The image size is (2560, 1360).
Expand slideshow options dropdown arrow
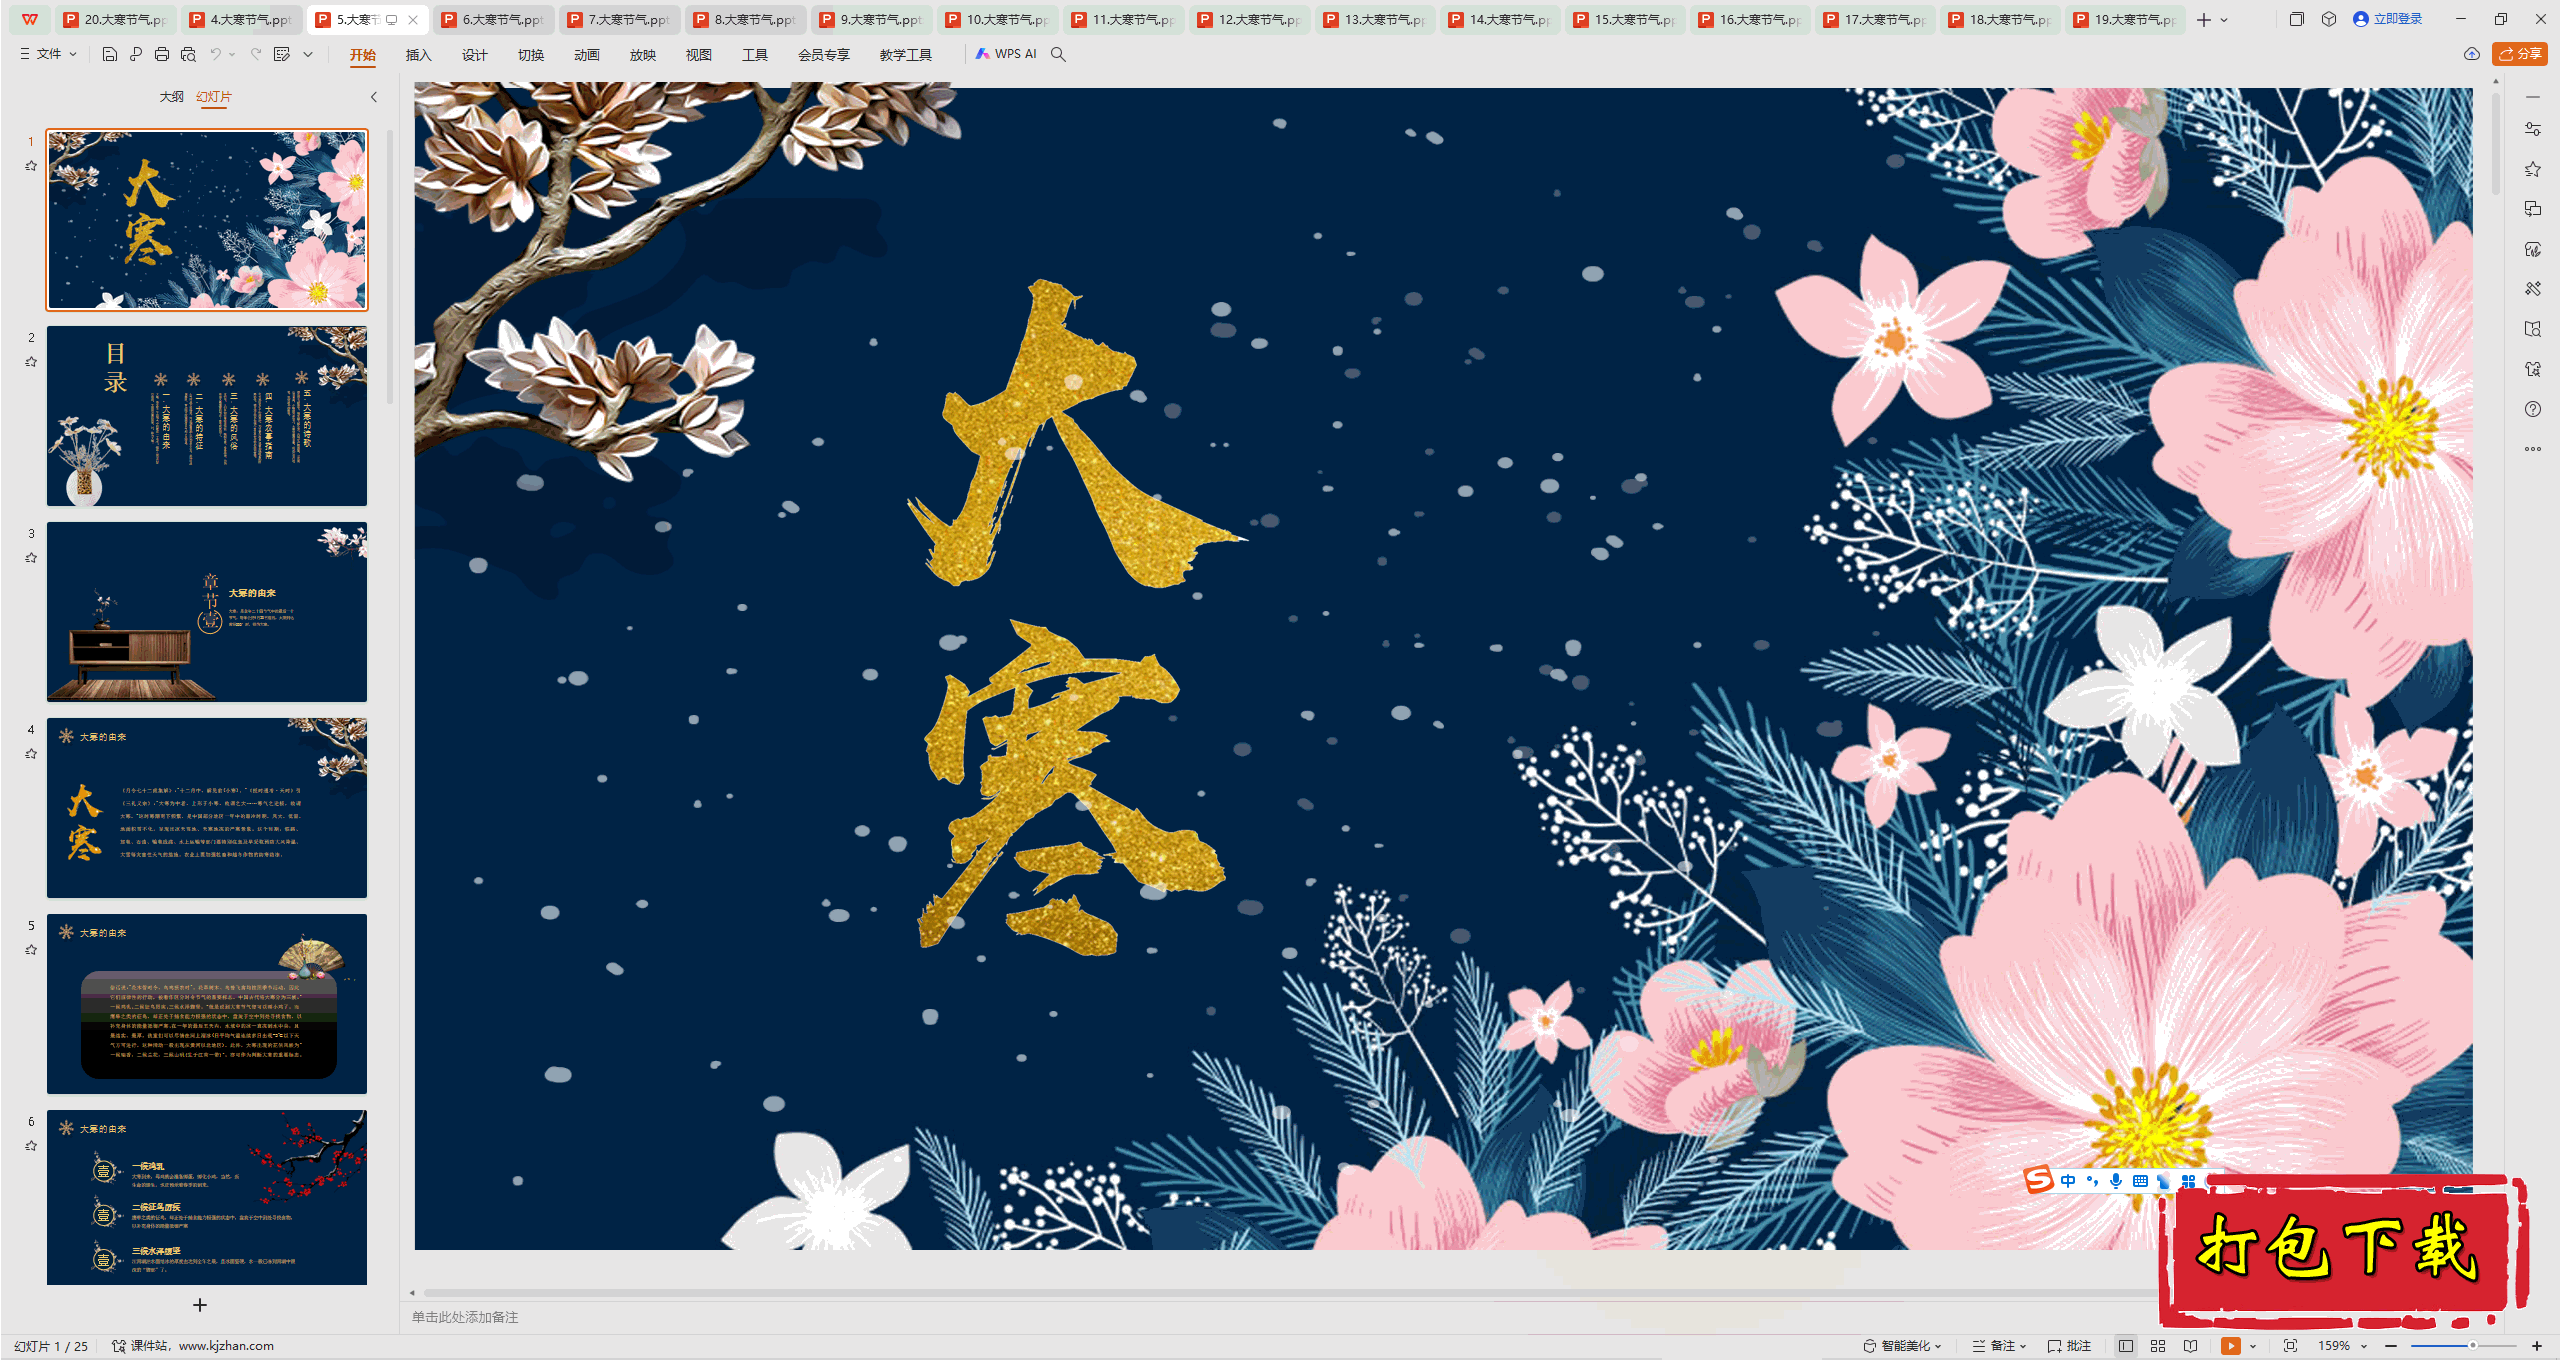[2253, 1346]
